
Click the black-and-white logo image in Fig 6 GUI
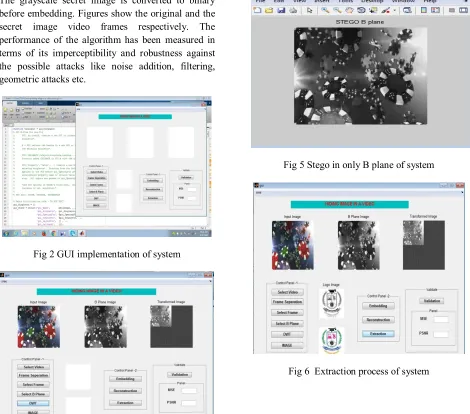coord(331,303)
